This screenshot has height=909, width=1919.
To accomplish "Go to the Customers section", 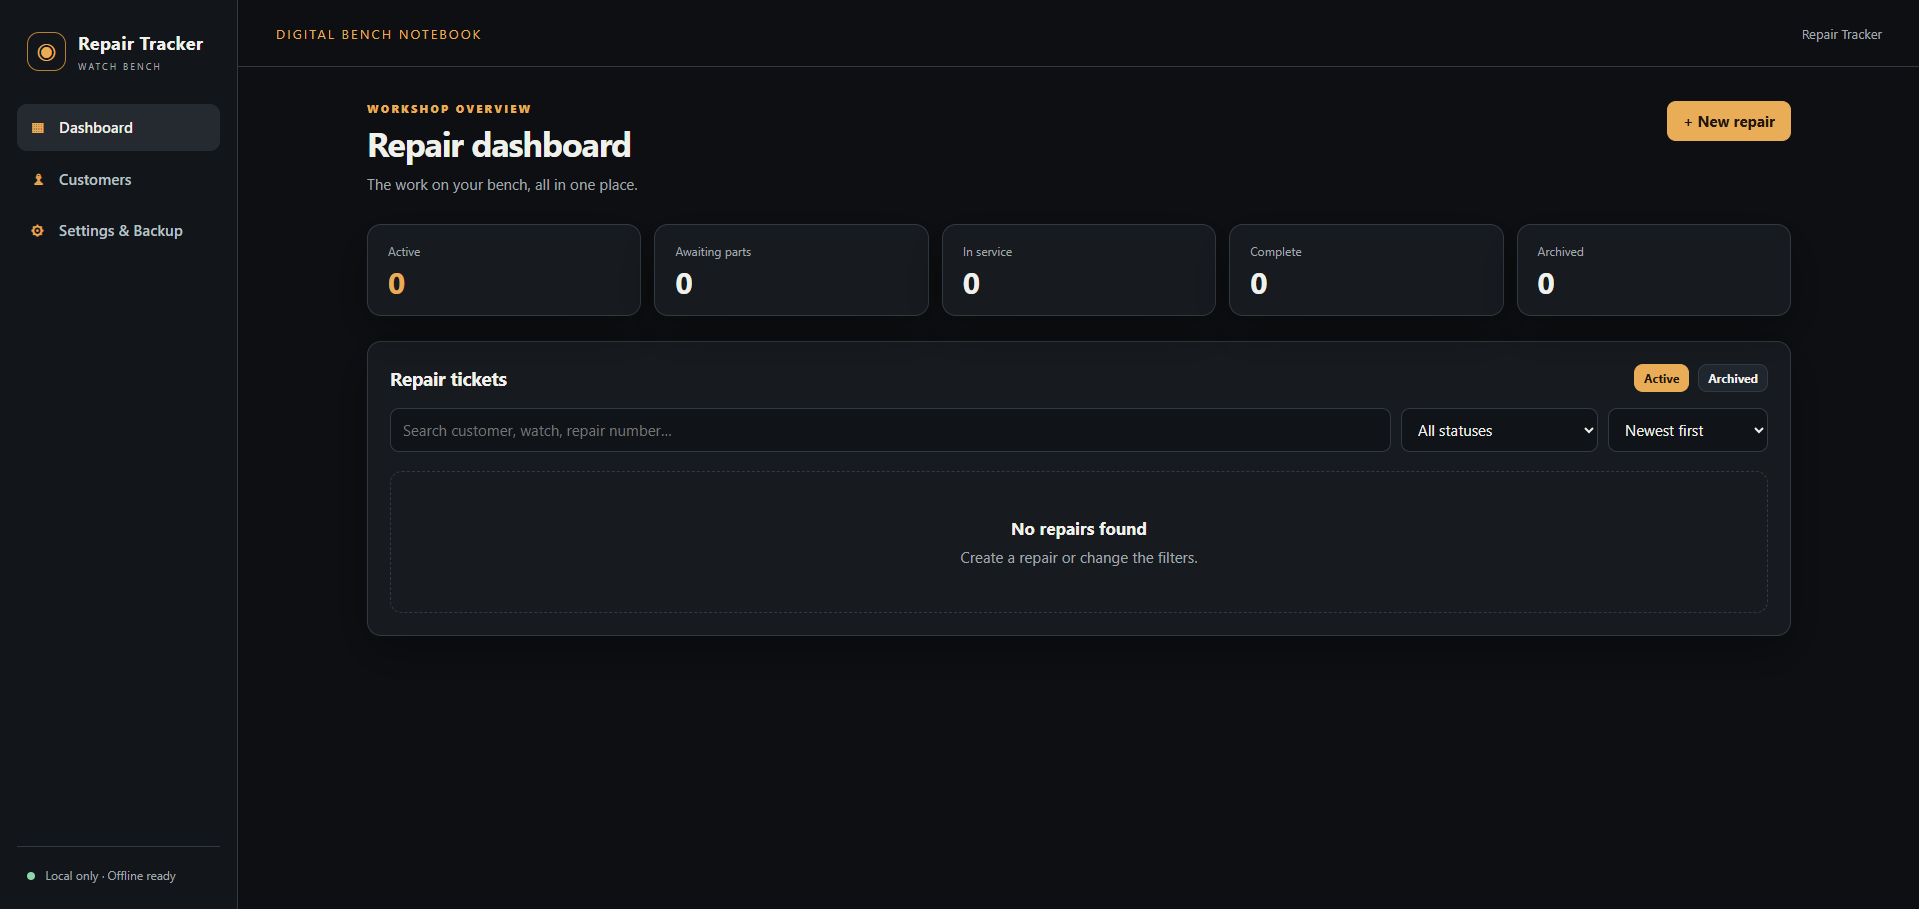I will [118, 180].
